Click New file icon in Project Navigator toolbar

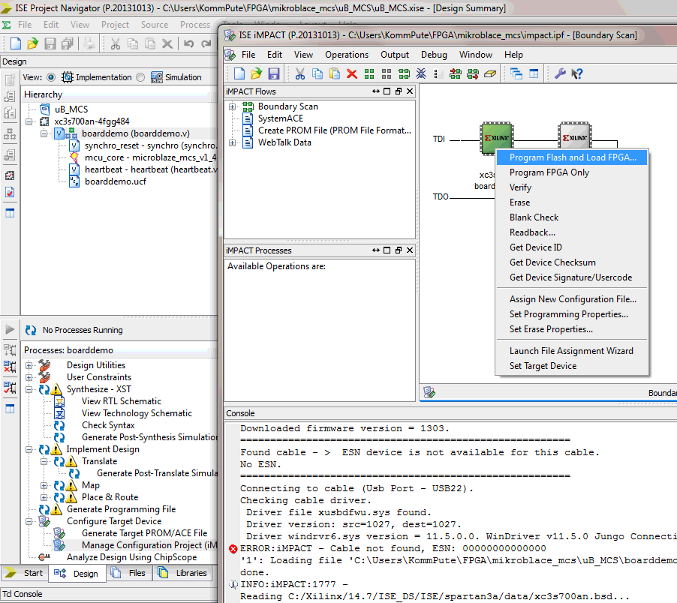(16, 44)
